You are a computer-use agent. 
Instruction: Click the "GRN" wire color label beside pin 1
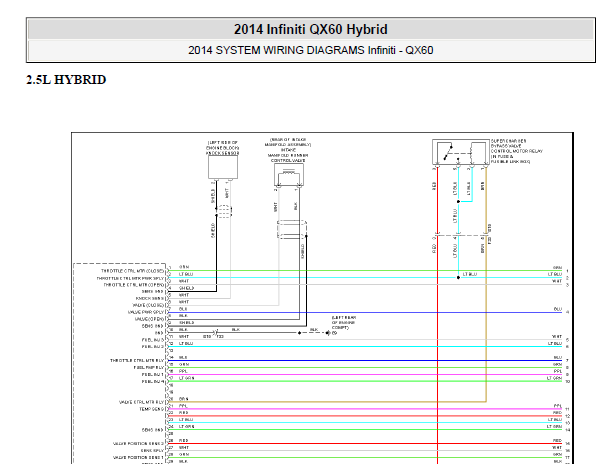[x=184, y=267]
